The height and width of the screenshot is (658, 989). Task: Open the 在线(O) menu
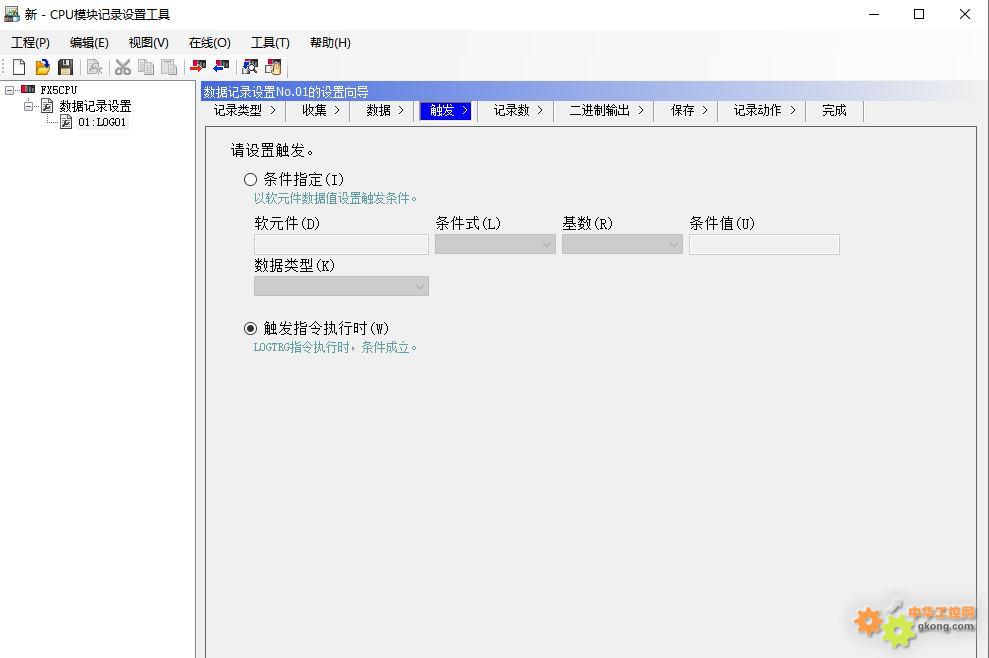(x=209, y=43)
